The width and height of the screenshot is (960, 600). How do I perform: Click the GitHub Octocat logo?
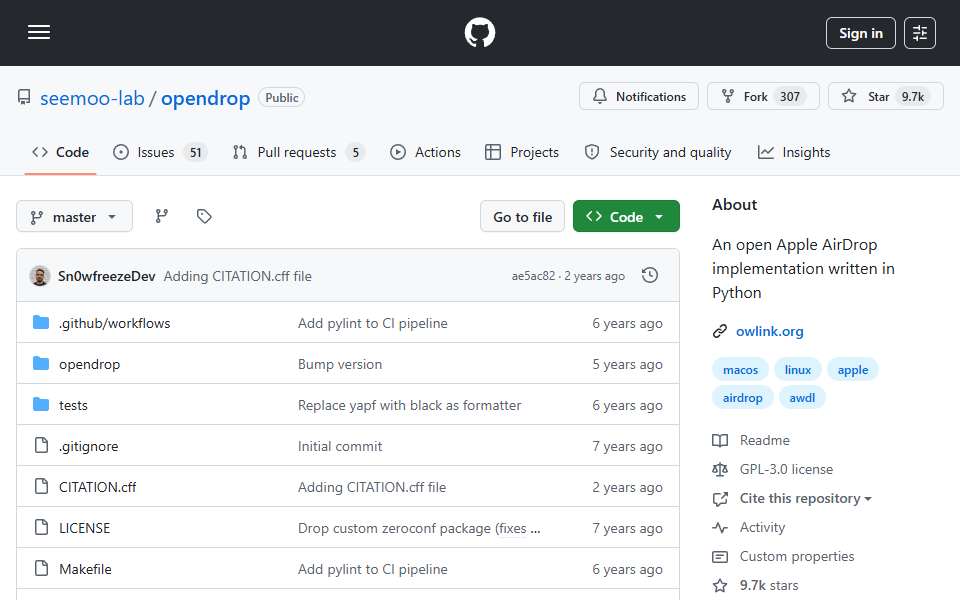(x=479, y=32)
